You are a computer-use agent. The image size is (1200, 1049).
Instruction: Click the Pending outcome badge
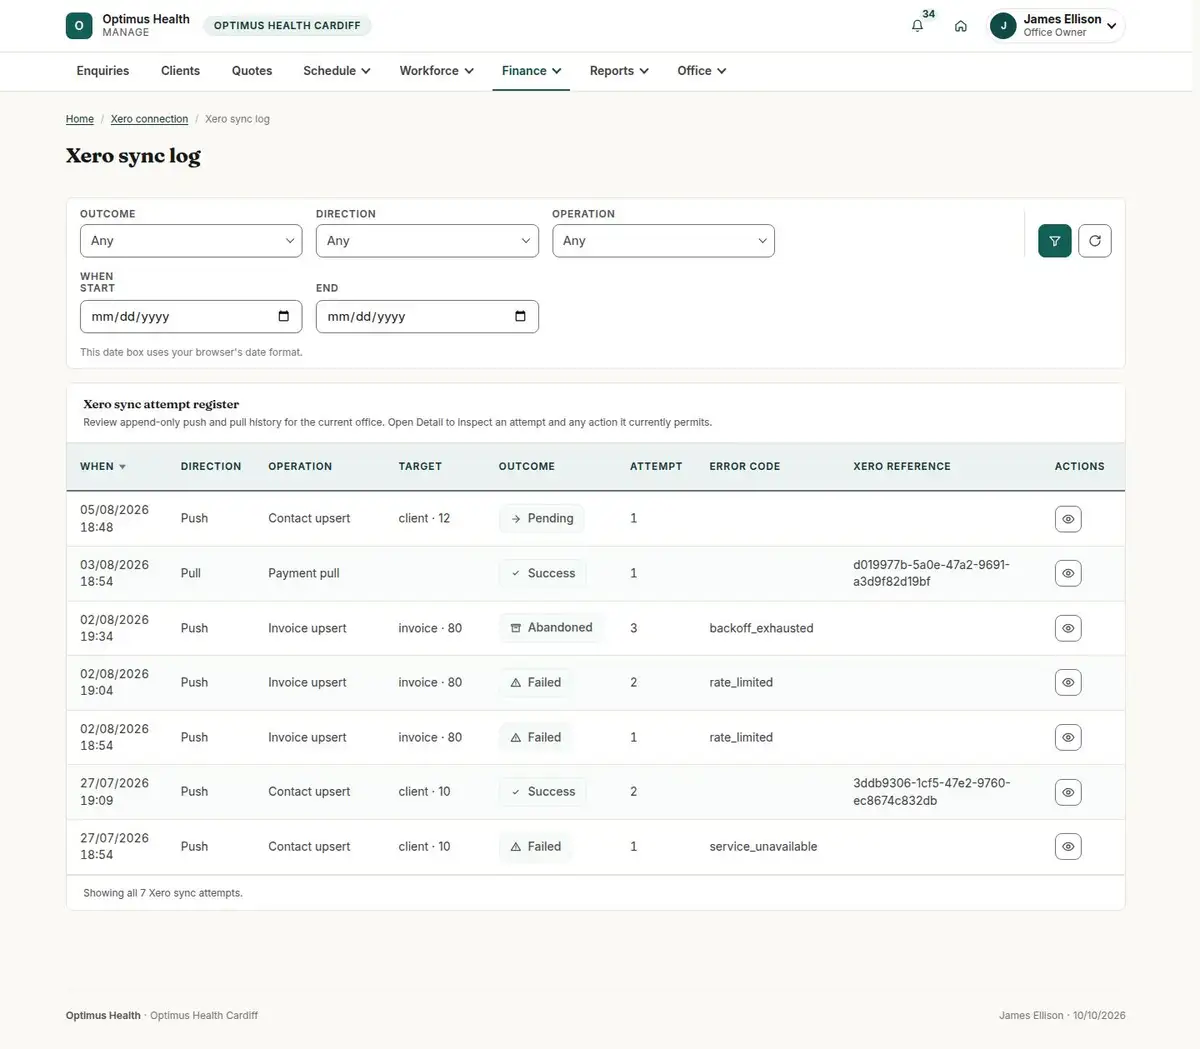[x=542, y=518]
